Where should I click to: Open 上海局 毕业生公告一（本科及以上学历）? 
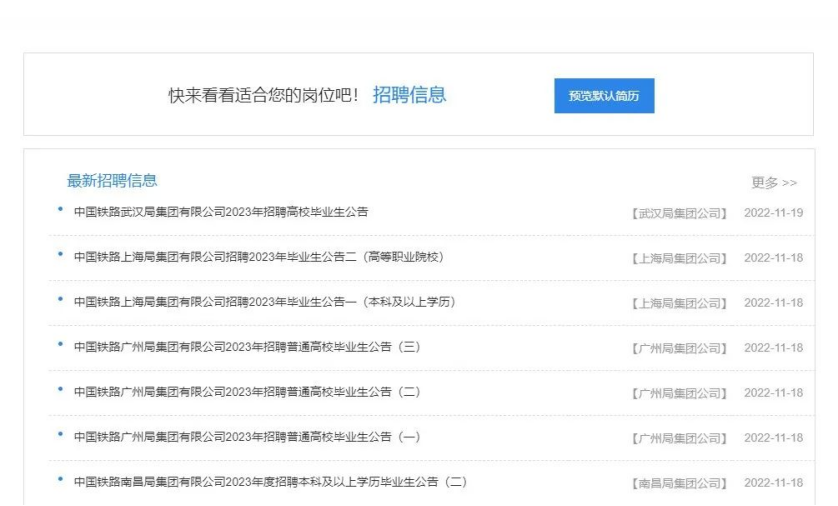[x=265, y=302]
